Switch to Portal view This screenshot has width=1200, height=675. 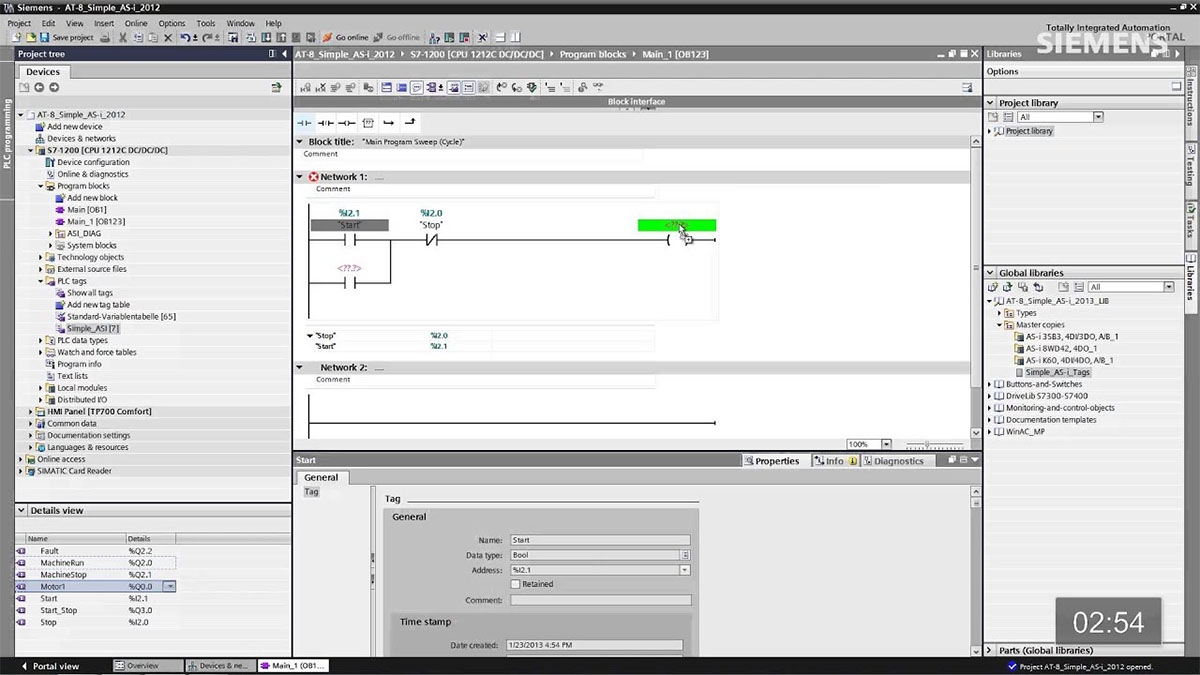point(49,666)
